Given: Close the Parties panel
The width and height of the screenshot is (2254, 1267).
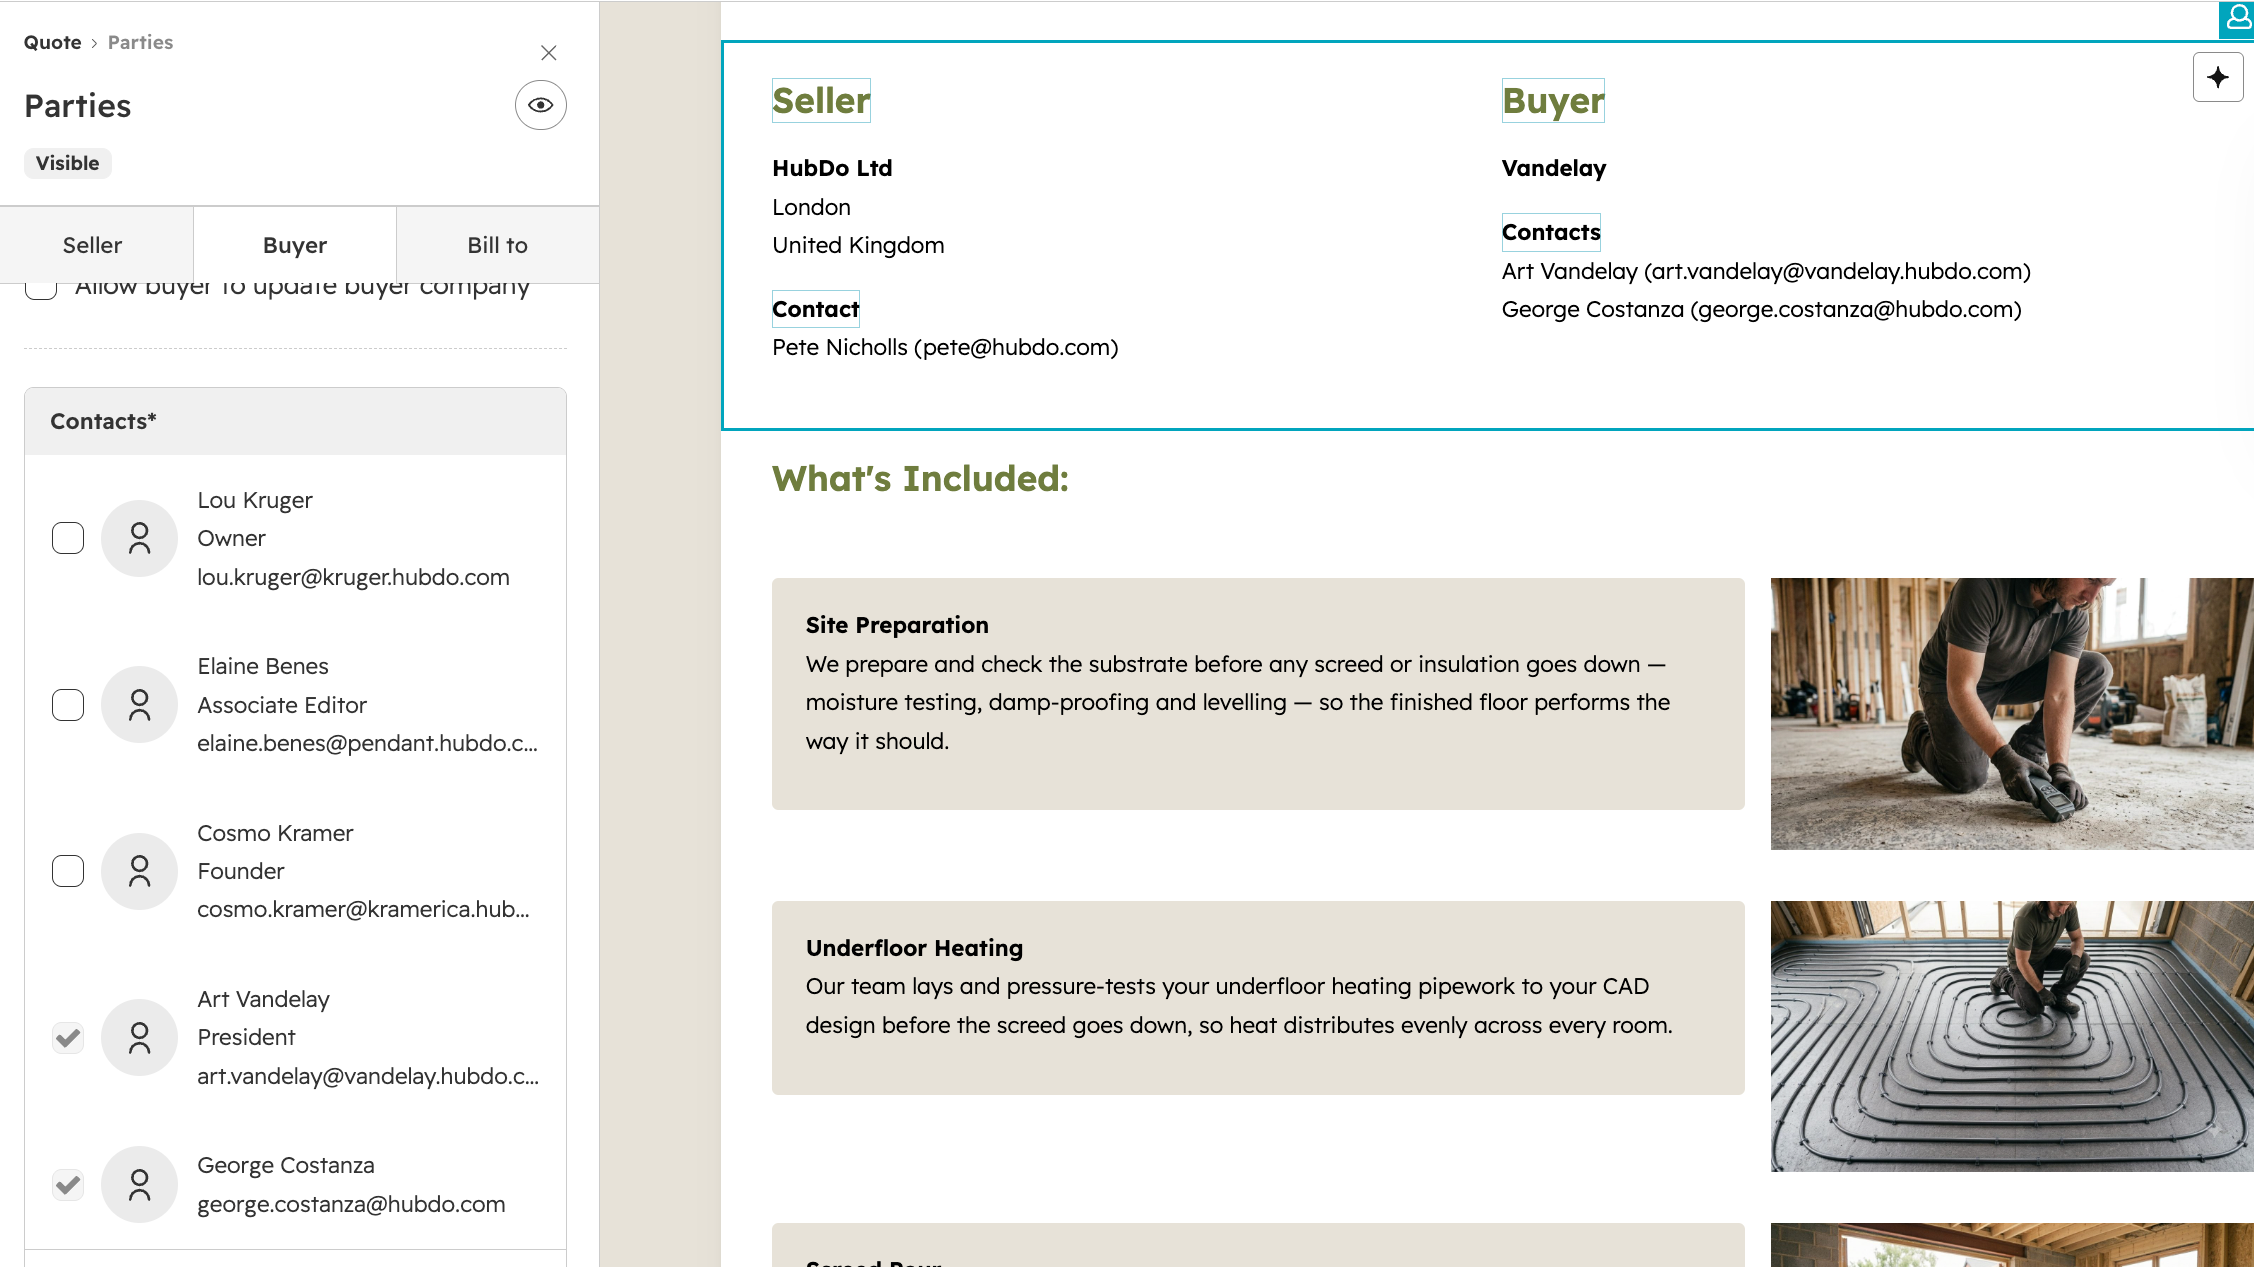Looking at the screenshot, I should pyautogui.click(x=548, y=53).
